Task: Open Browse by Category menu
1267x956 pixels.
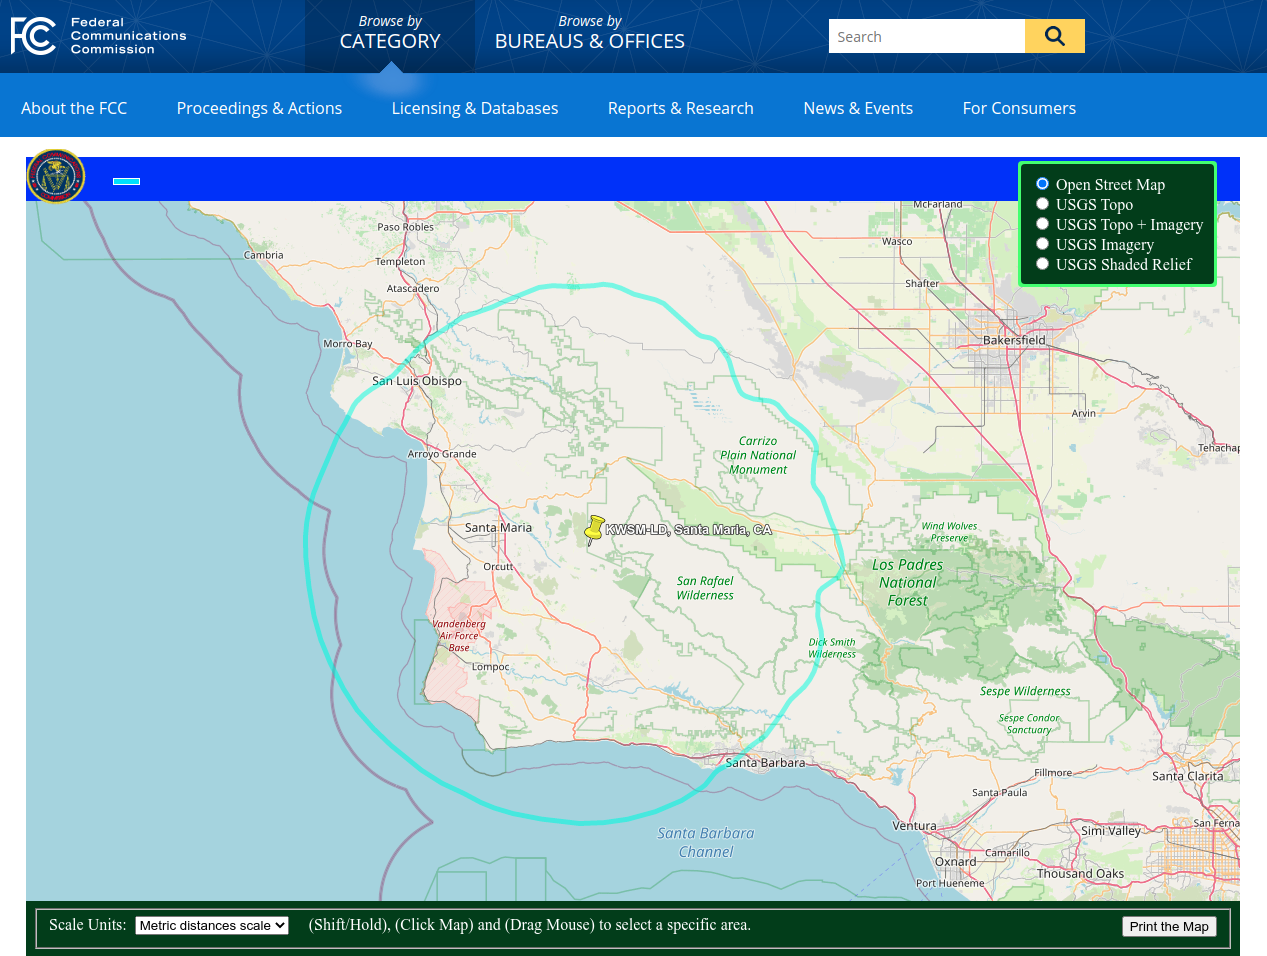Action: (390, 34)
